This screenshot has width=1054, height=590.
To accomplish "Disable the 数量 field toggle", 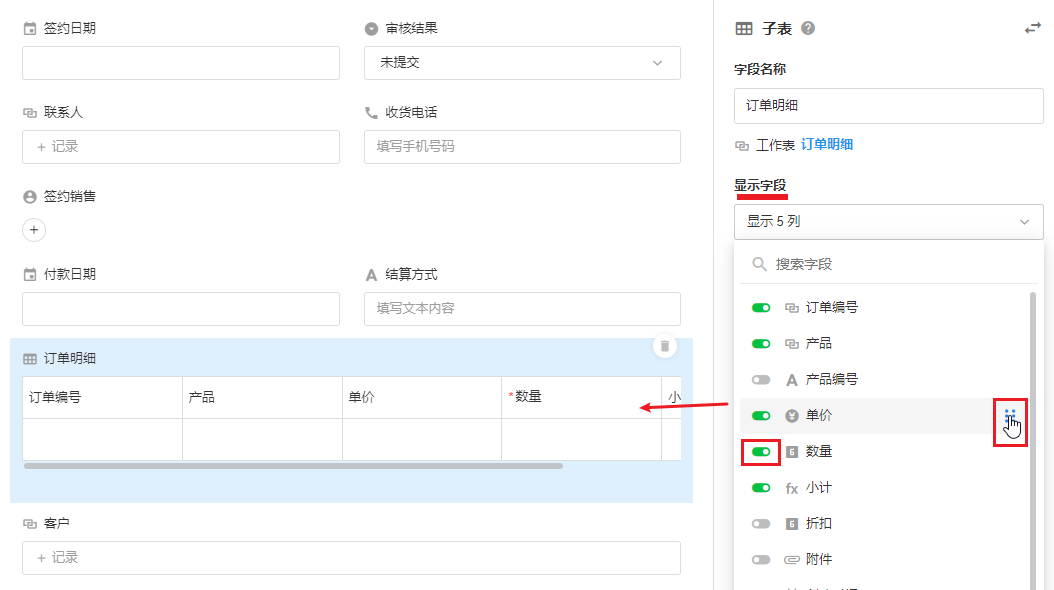I will [761, 452].
